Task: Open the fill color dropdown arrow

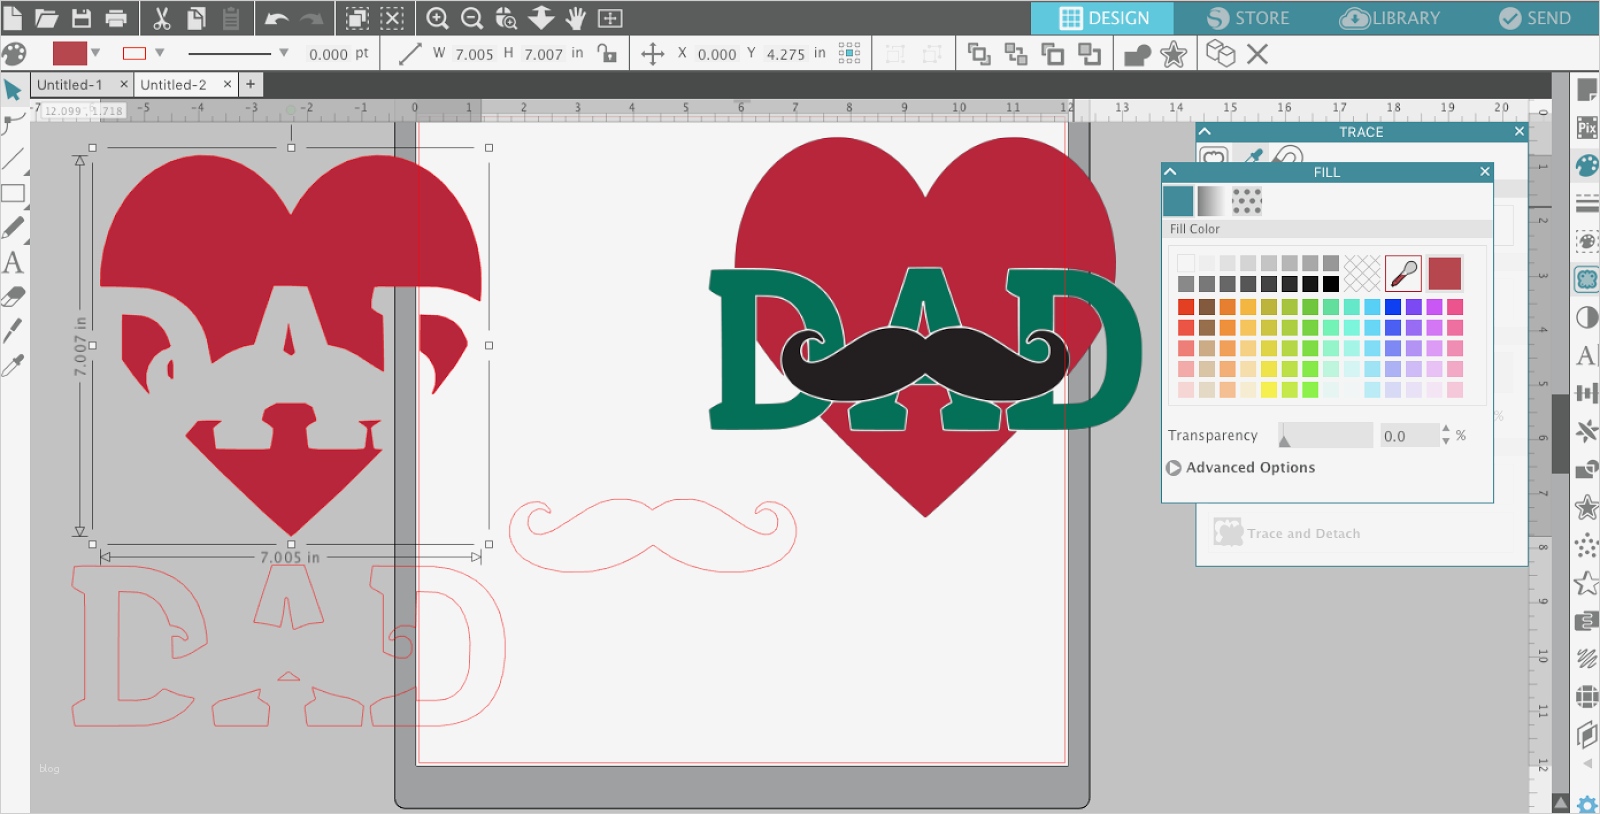Action: (96, 53)
